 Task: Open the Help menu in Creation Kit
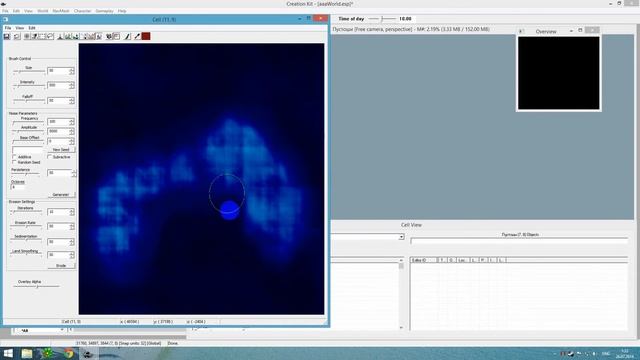pos(122,11)
